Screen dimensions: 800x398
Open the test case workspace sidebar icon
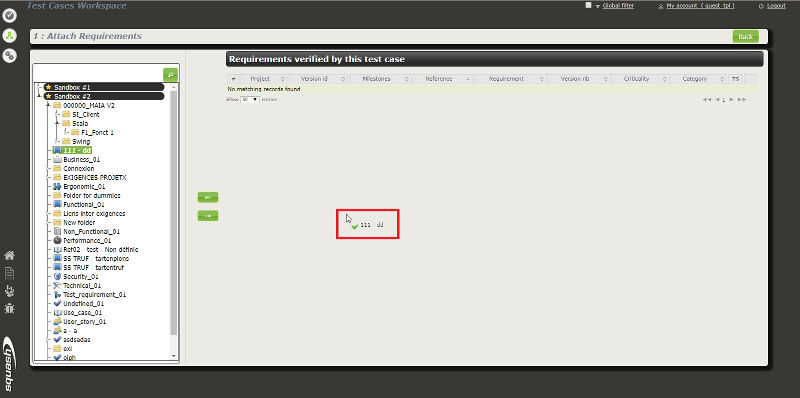point(10,16)
